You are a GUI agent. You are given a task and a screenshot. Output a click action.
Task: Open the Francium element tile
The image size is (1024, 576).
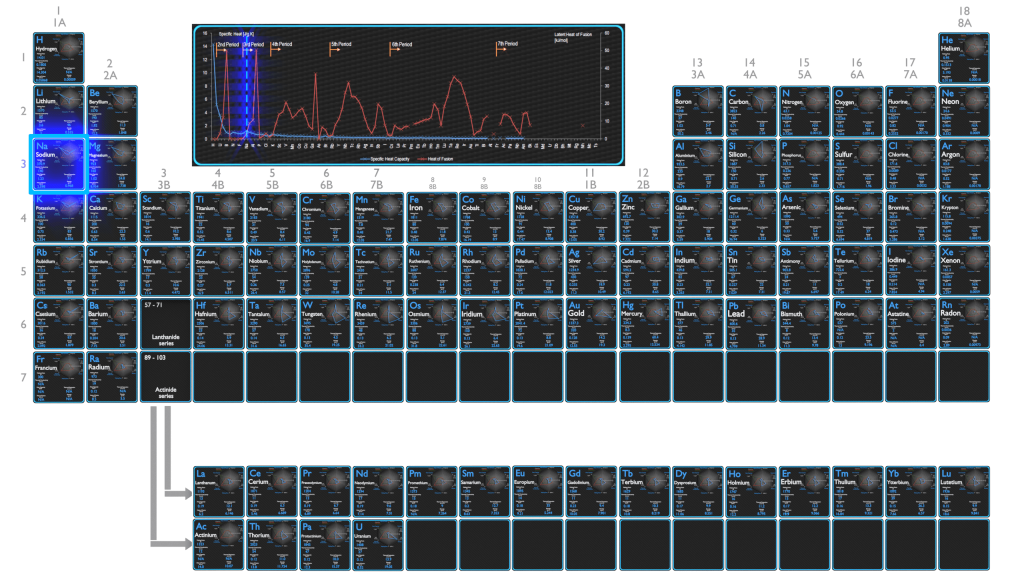click(x=59, y=376)
